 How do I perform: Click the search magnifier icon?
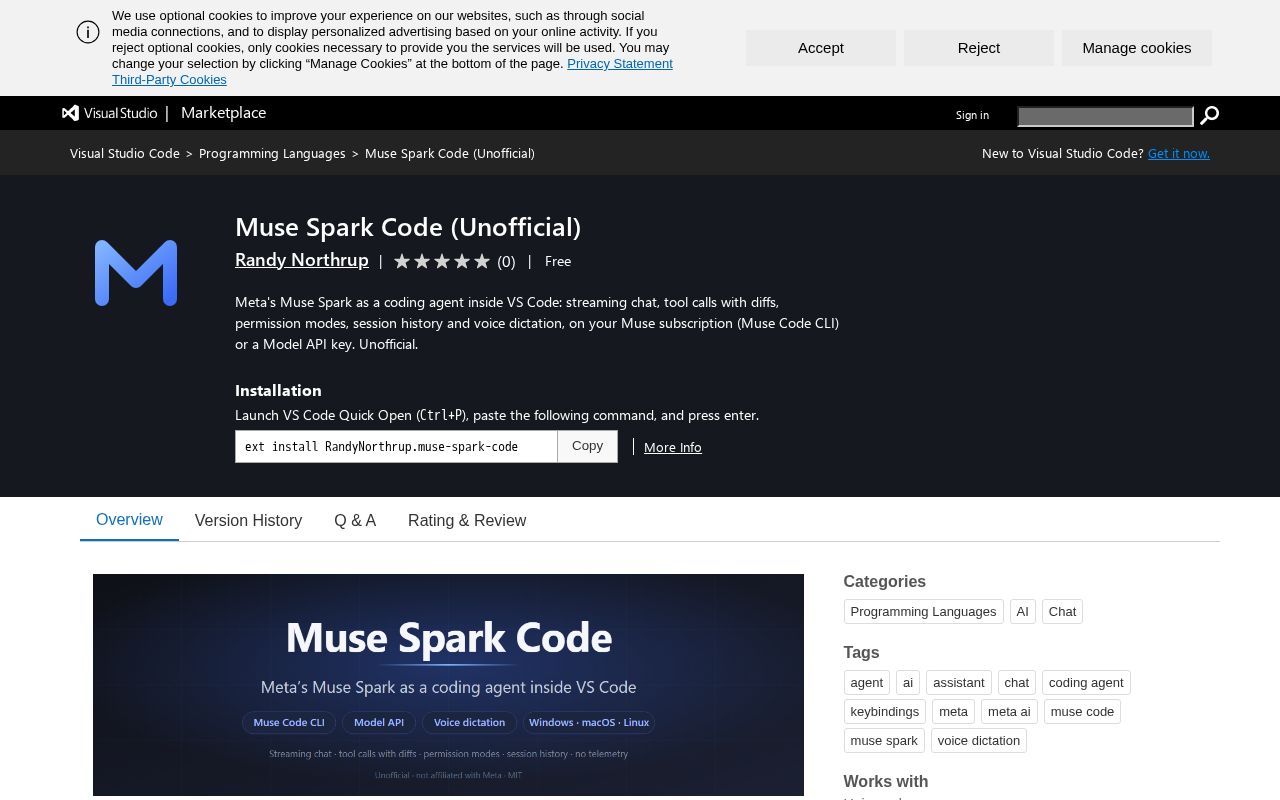[x=1209, y=116]
